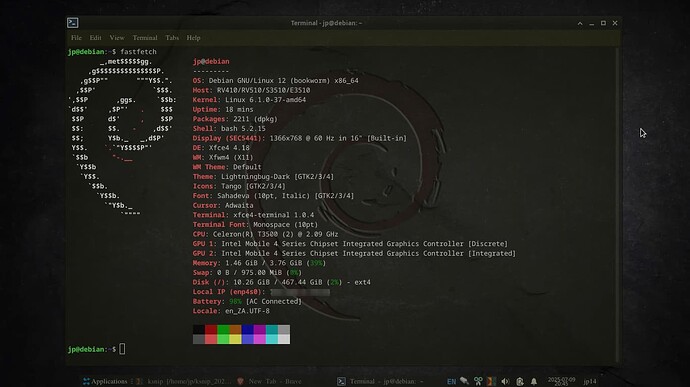
Task: Click the 'Theme: Lightningbug-Dark' line
Action: click(263, 177)
